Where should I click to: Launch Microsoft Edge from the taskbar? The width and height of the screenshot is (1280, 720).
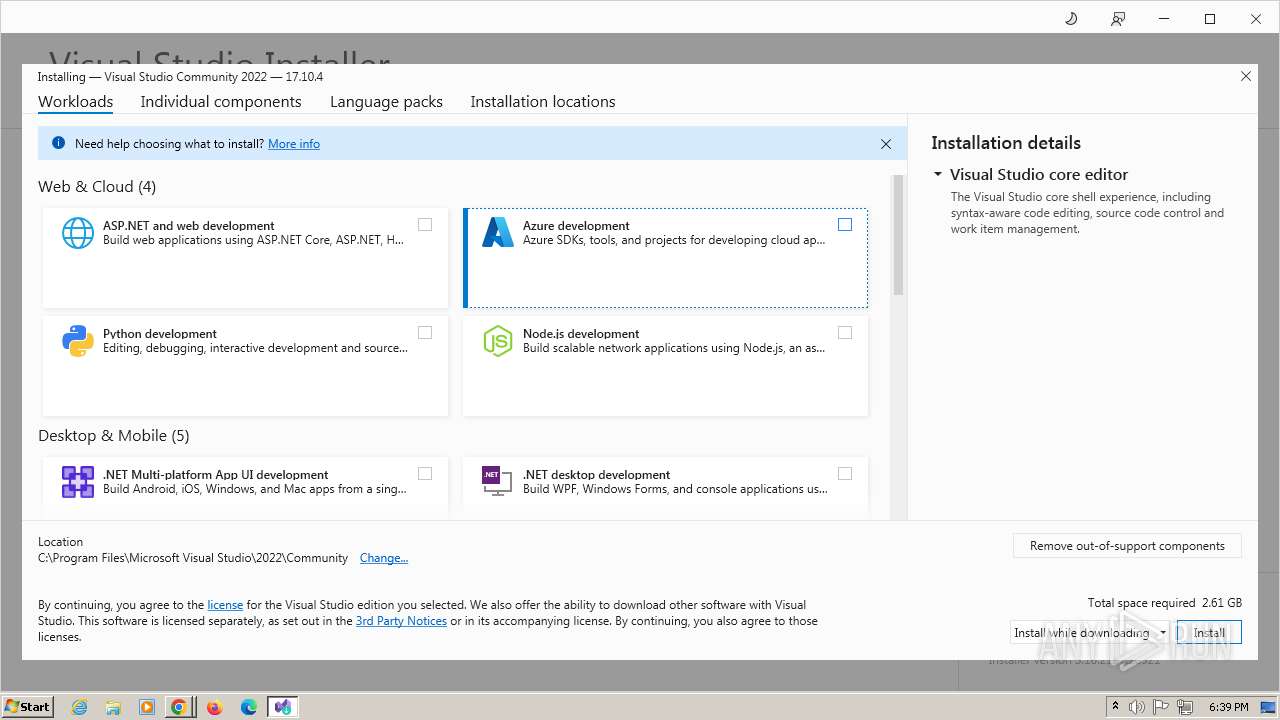pos(249,707)
